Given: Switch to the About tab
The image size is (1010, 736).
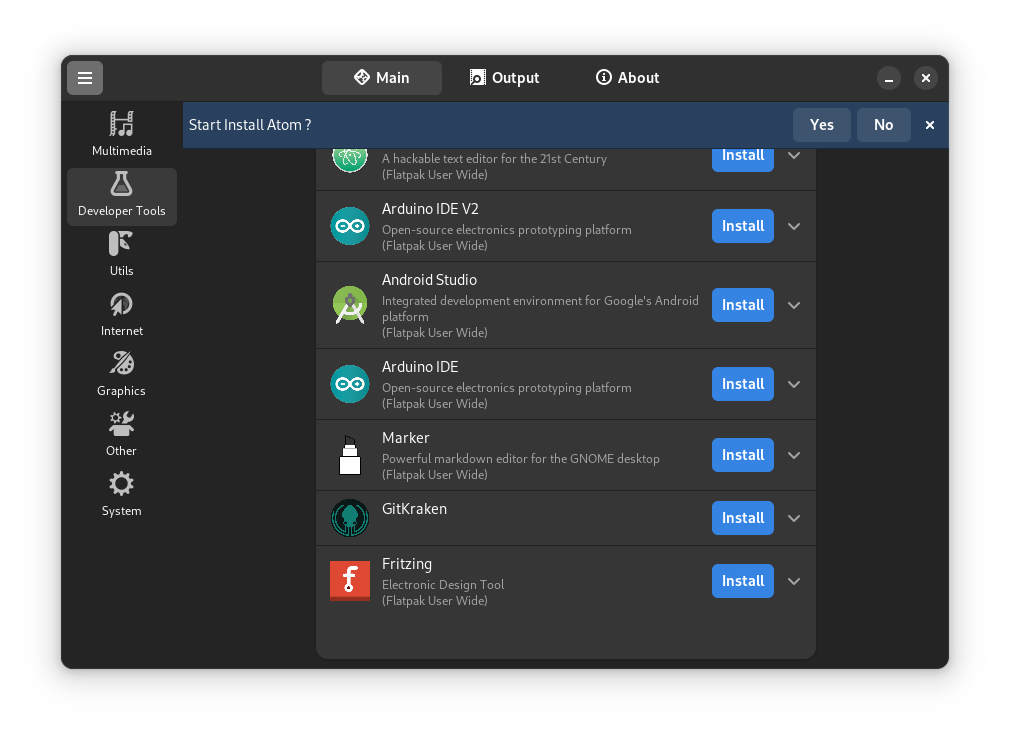Looking at the screenshot, I should pos(627,78).
